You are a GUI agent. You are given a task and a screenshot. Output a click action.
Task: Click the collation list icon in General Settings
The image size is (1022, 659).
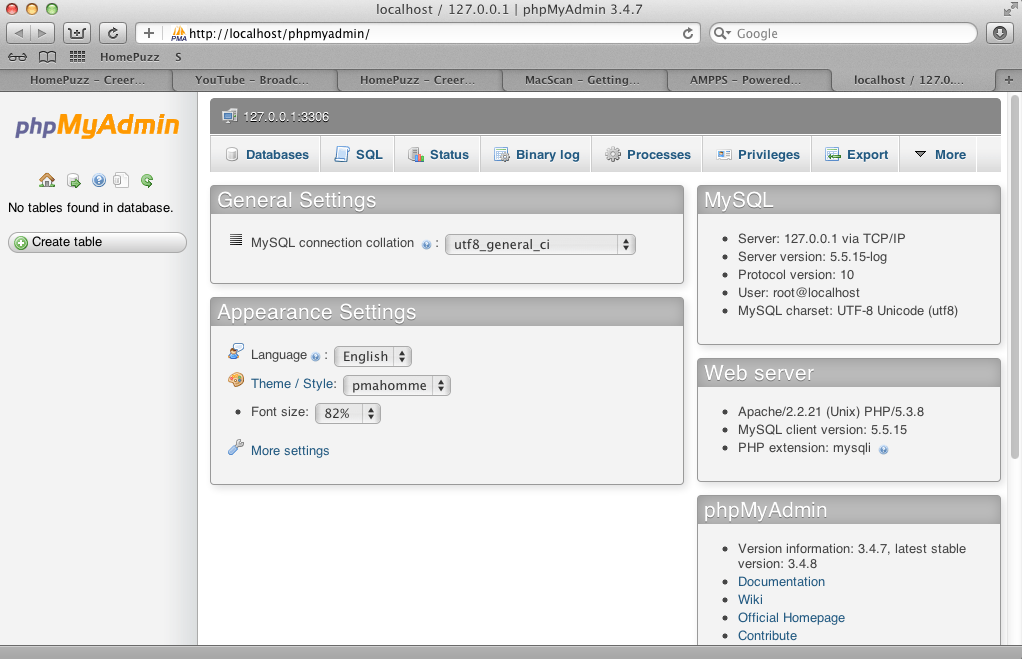(236, 240)
